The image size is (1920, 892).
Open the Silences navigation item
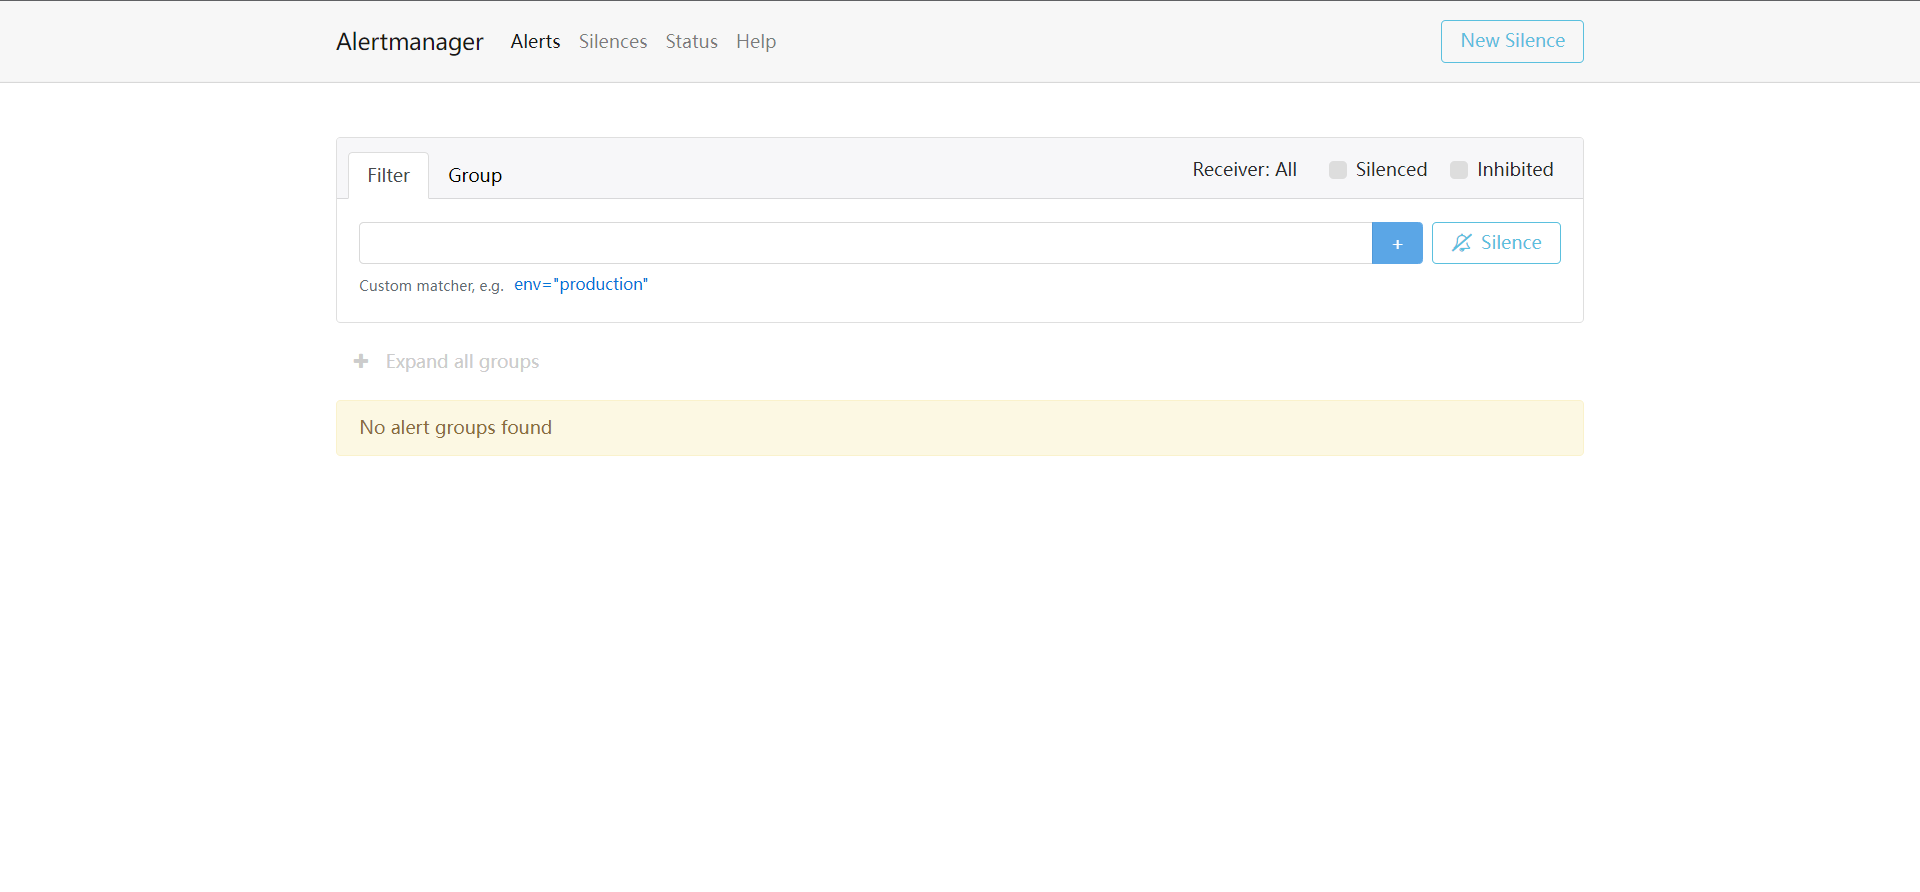[x=613, y=41]
